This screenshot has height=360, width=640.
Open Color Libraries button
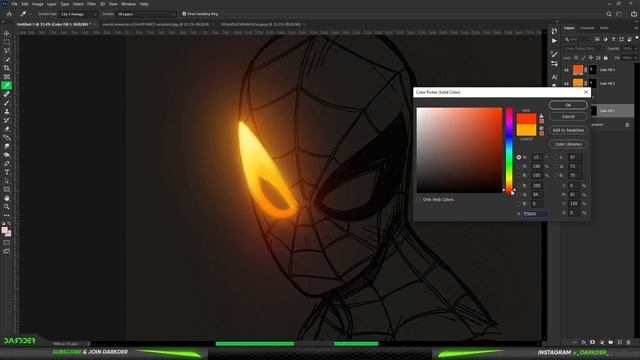click(568, 144)
